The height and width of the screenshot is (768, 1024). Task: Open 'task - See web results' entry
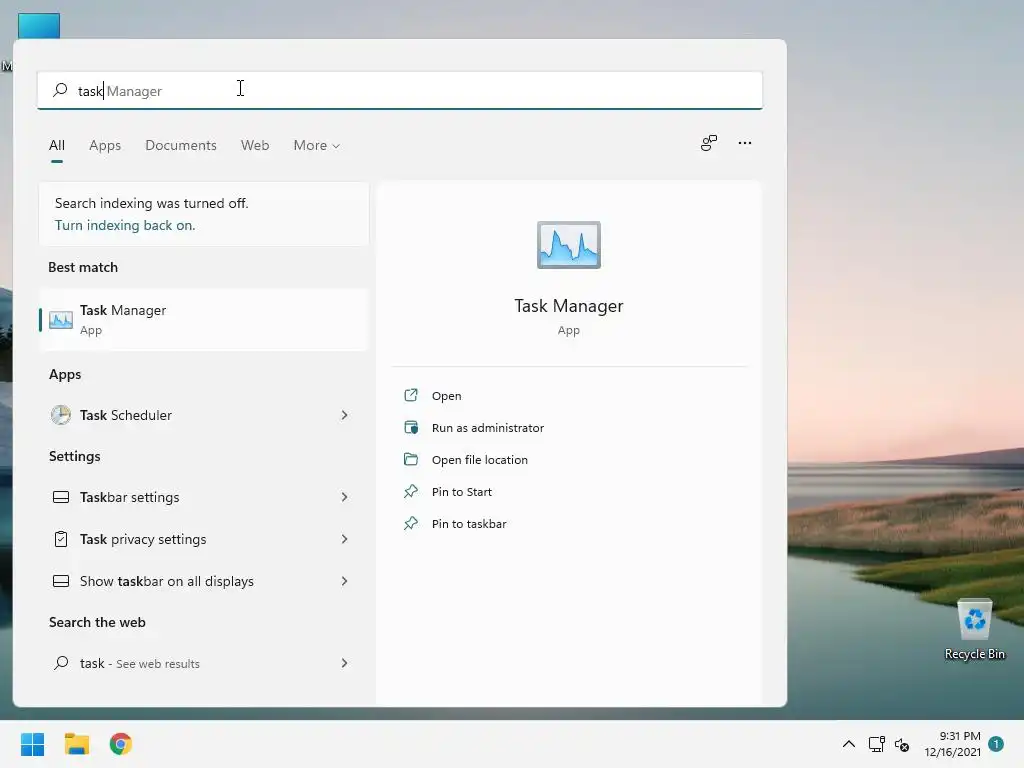204,664
